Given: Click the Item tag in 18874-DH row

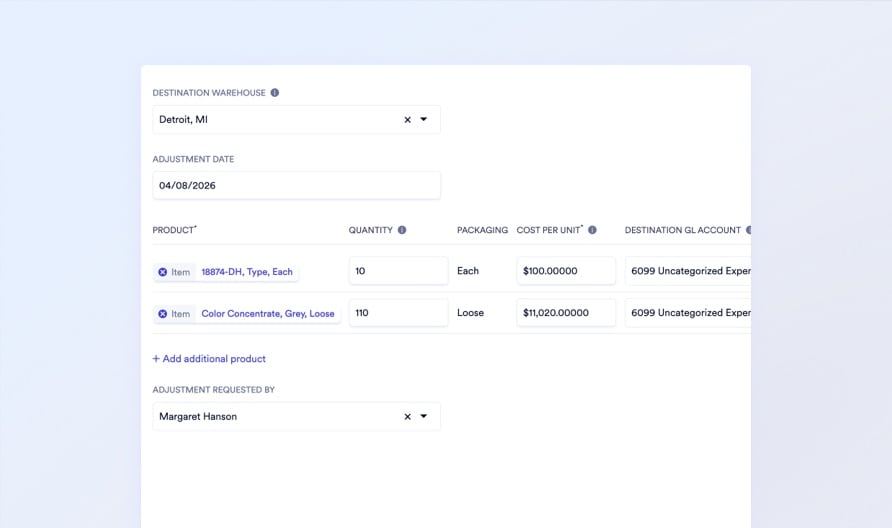Looking at the screenshot, I should [181, 272].
